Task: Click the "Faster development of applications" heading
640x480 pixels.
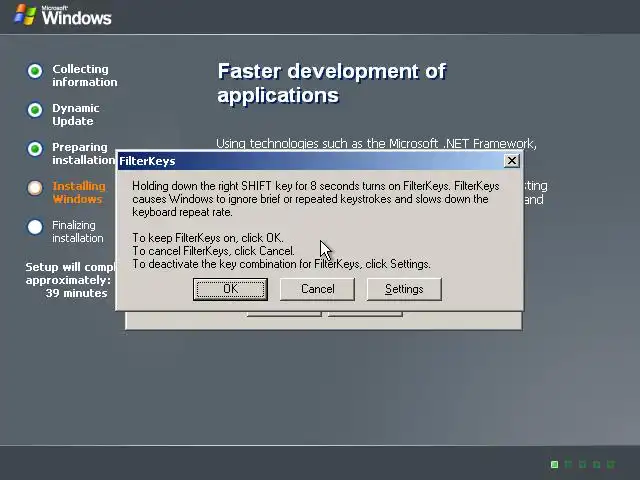Action: click(x=332, y=83)
